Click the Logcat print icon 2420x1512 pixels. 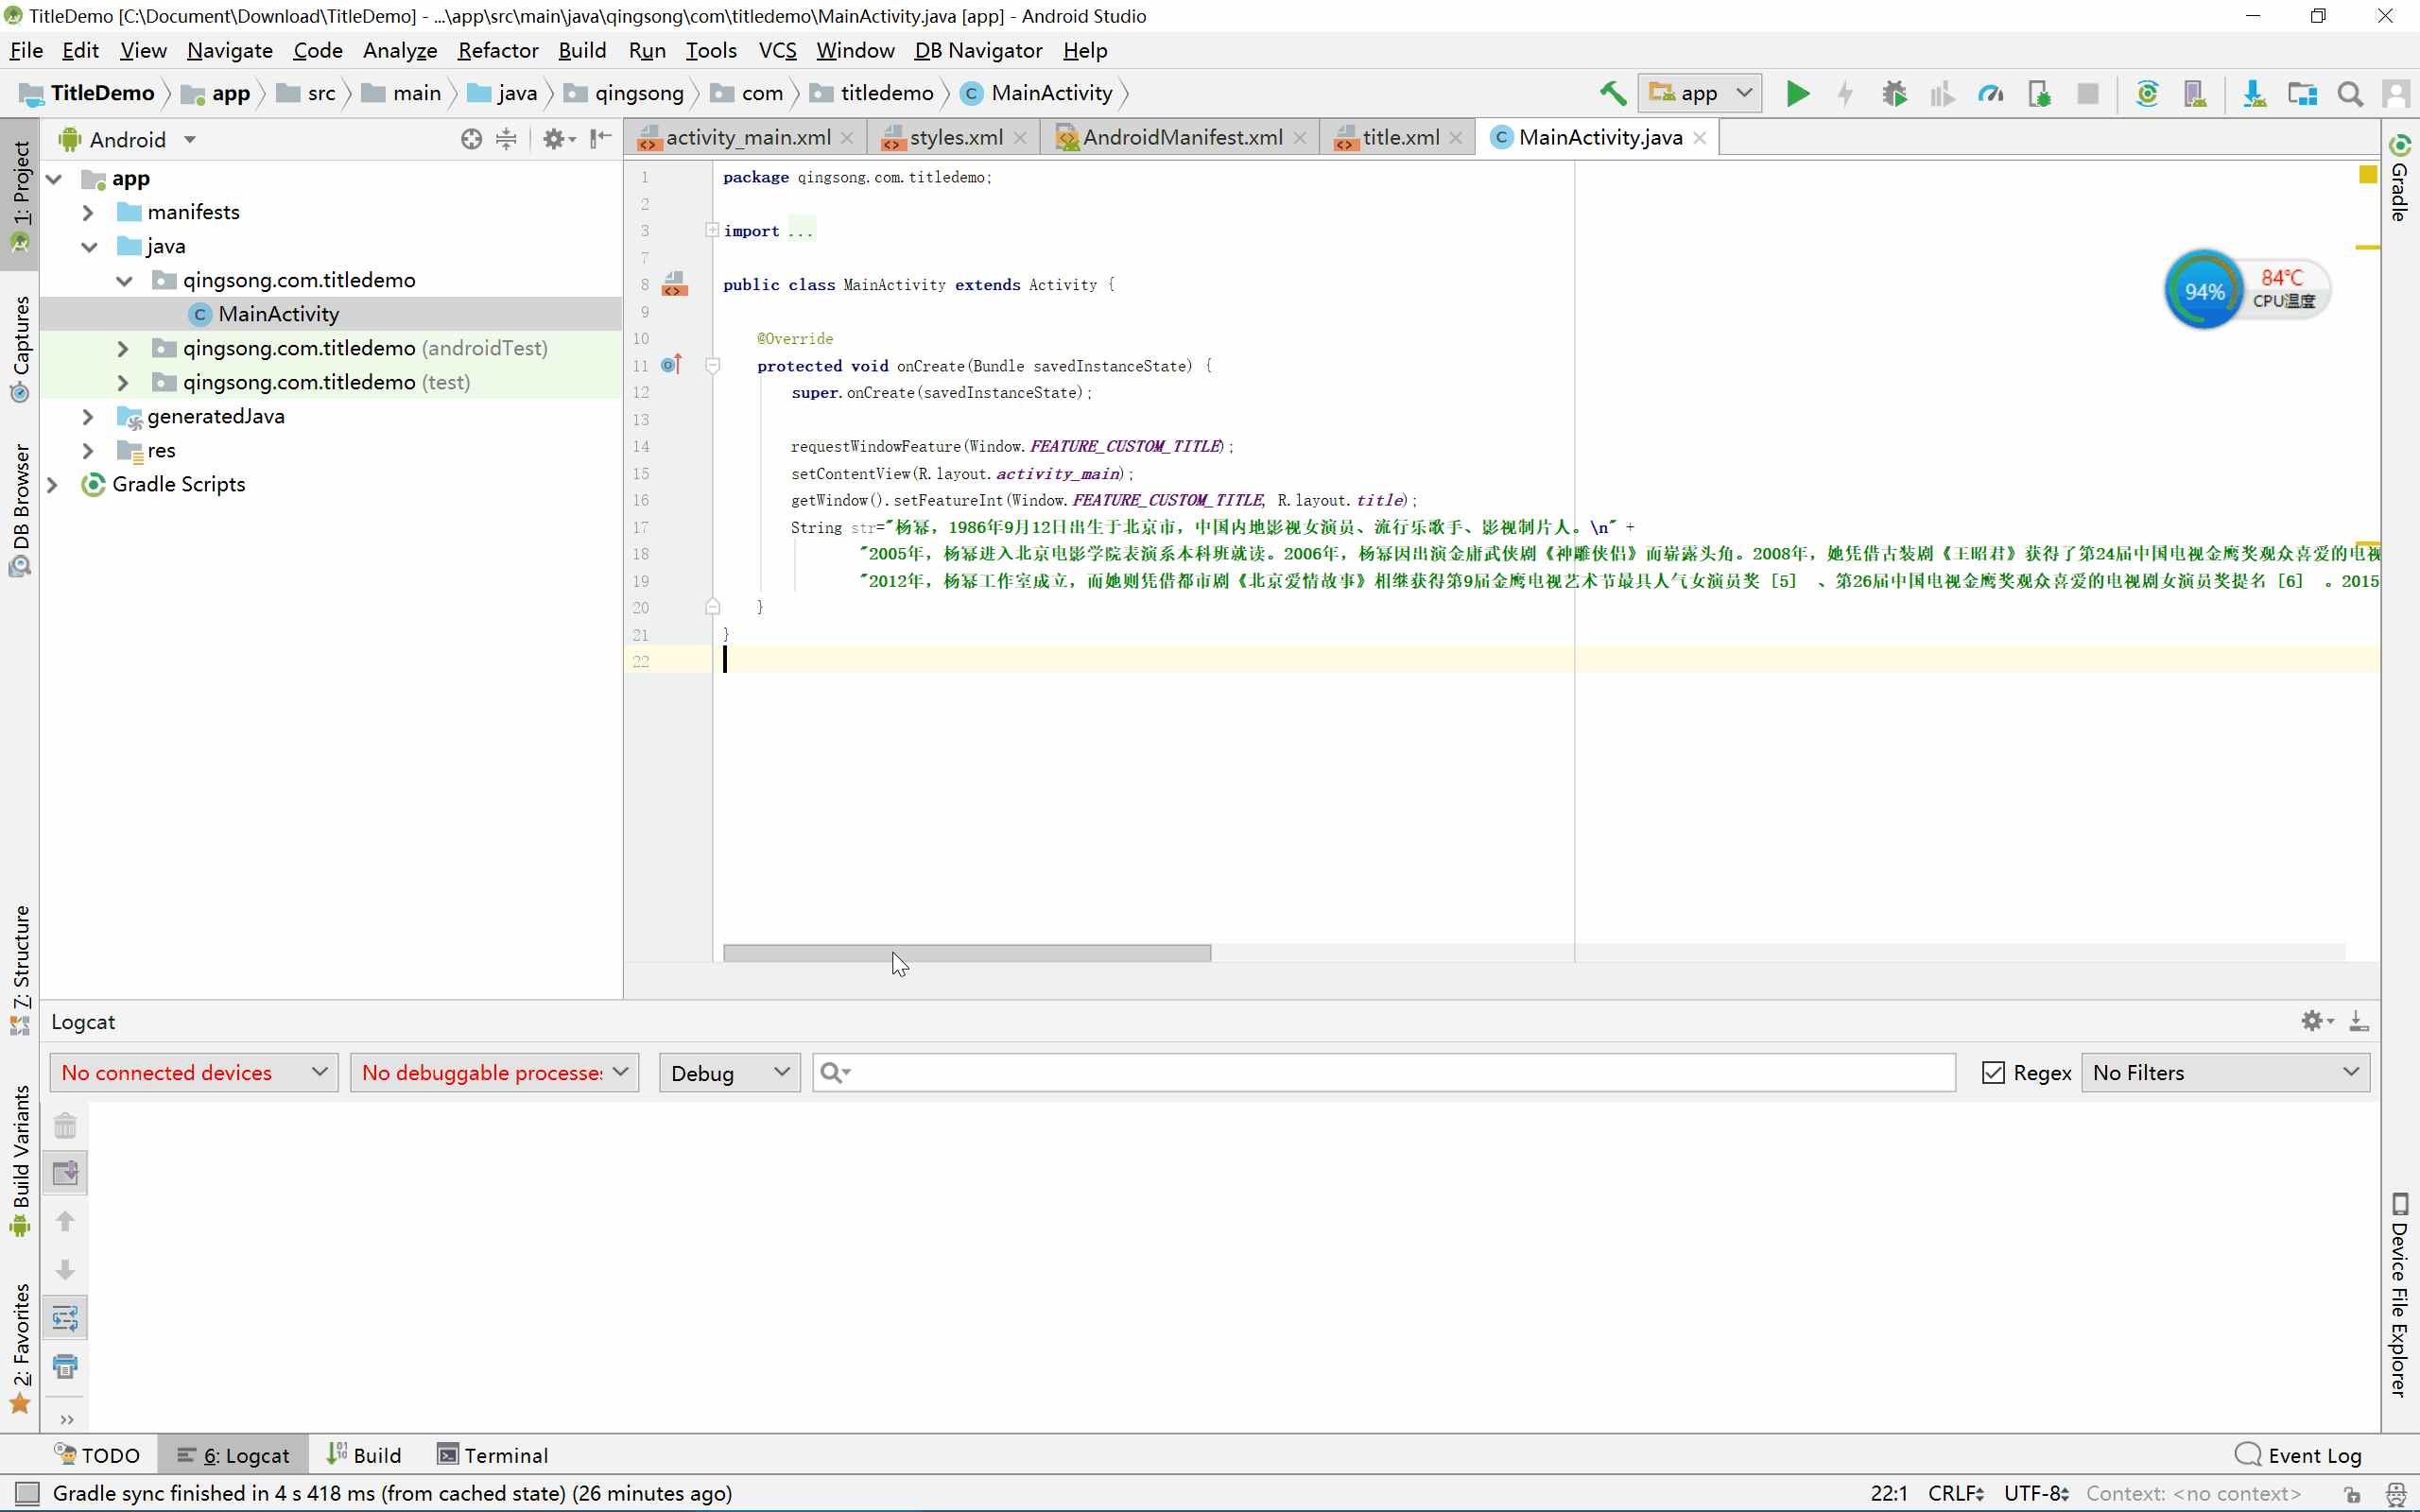coord(65,1366)
